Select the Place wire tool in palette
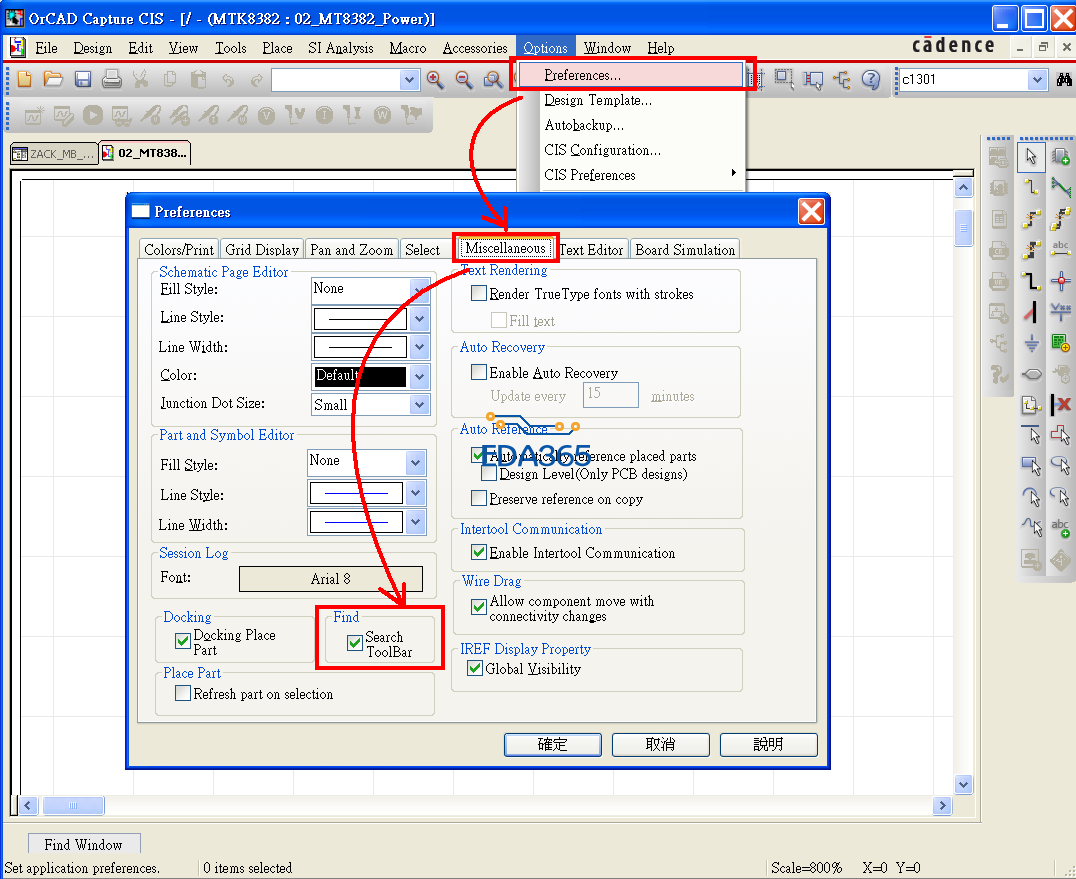The width and height of the screenshot is (1076, 879). (x=1031, y=187)
